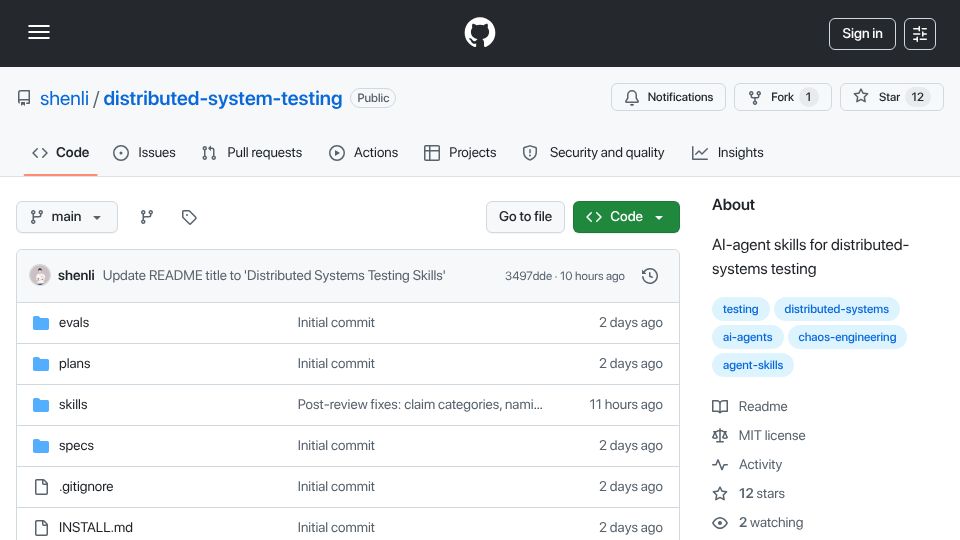Click shenli avatar in commit row
Screen dimensions: 960x540
pos(40,276)
